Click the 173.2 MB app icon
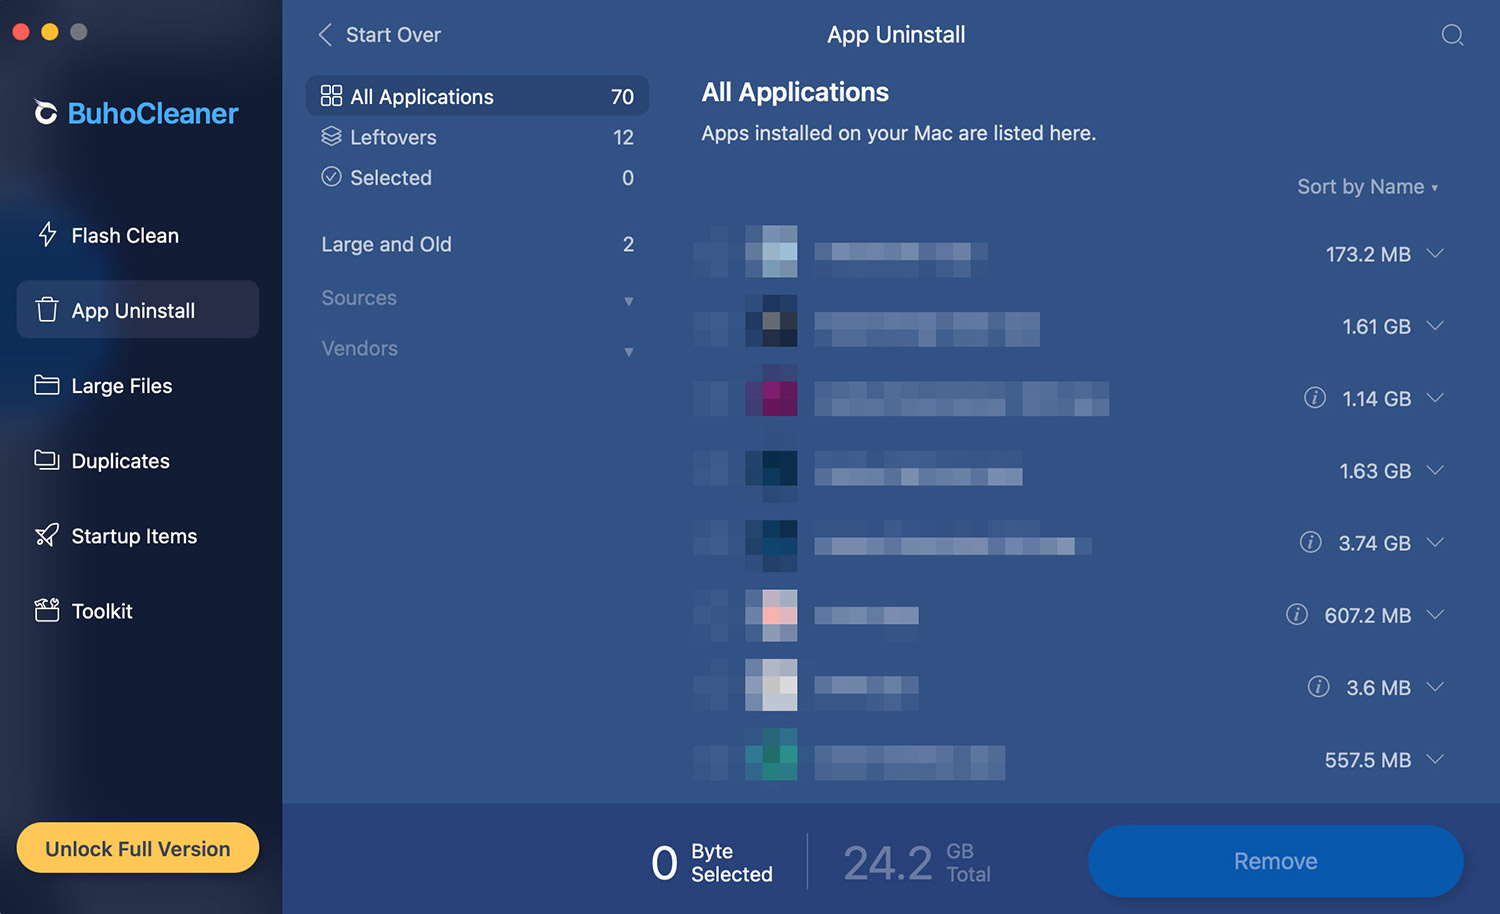Viewport: 1500px width, 914px height. tap(771, 252)
